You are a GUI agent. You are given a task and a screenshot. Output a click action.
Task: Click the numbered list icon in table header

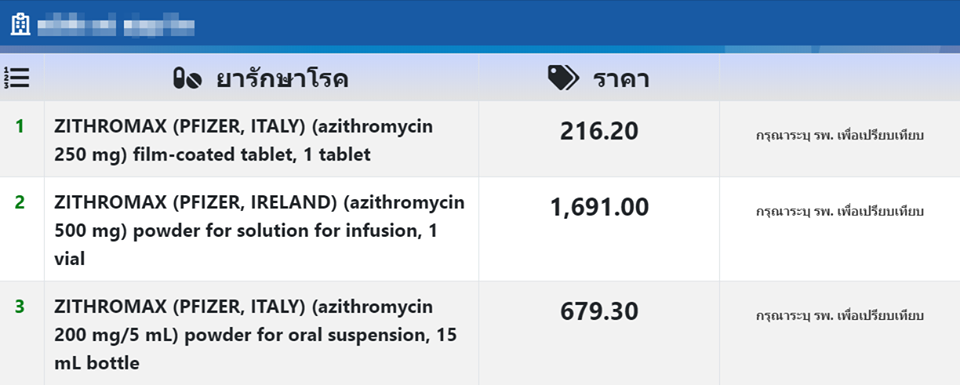17,78
